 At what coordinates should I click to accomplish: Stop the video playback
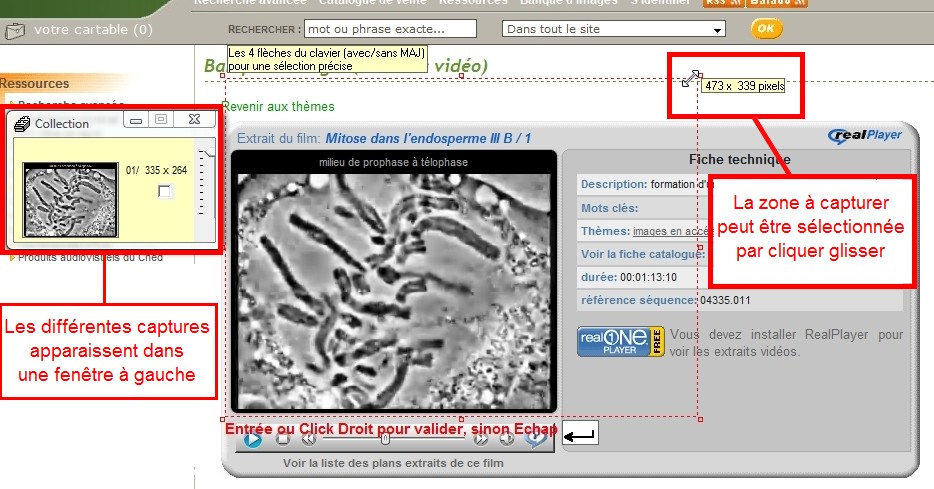click(x=283, y=438)
